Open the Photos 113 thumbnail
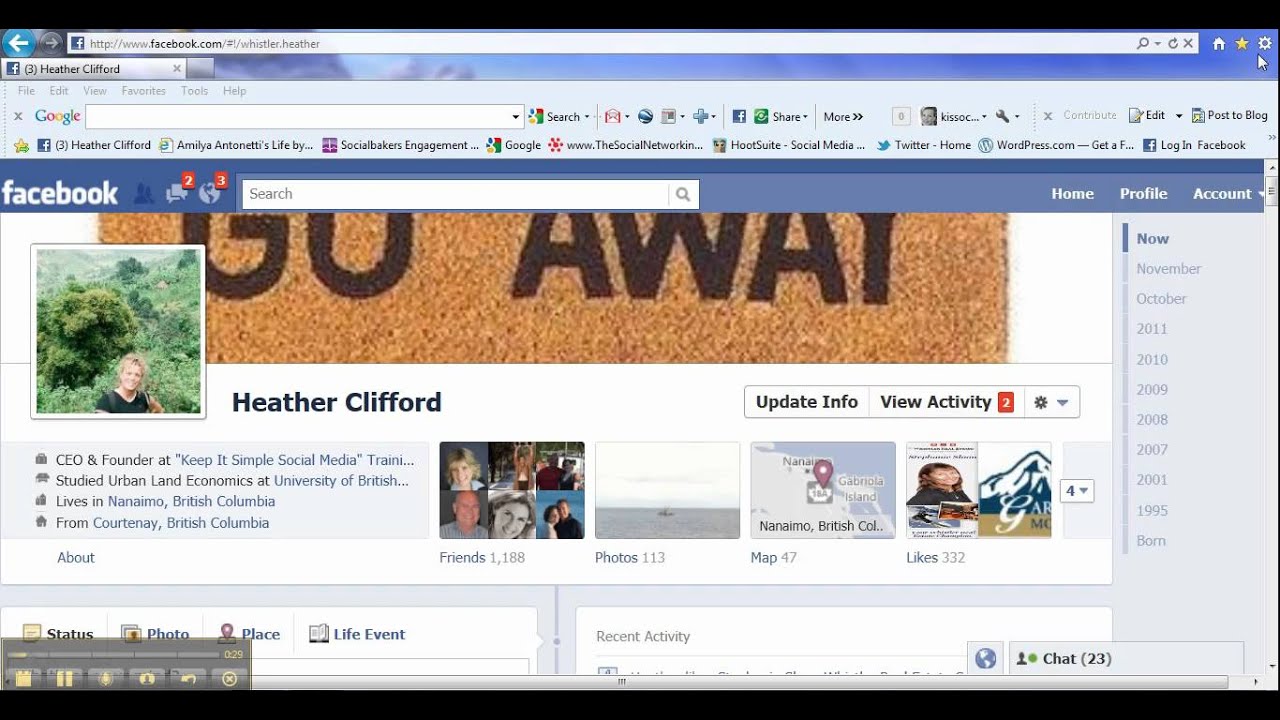The height and width of the screenshot is (720, 1280). pos(667,490)
